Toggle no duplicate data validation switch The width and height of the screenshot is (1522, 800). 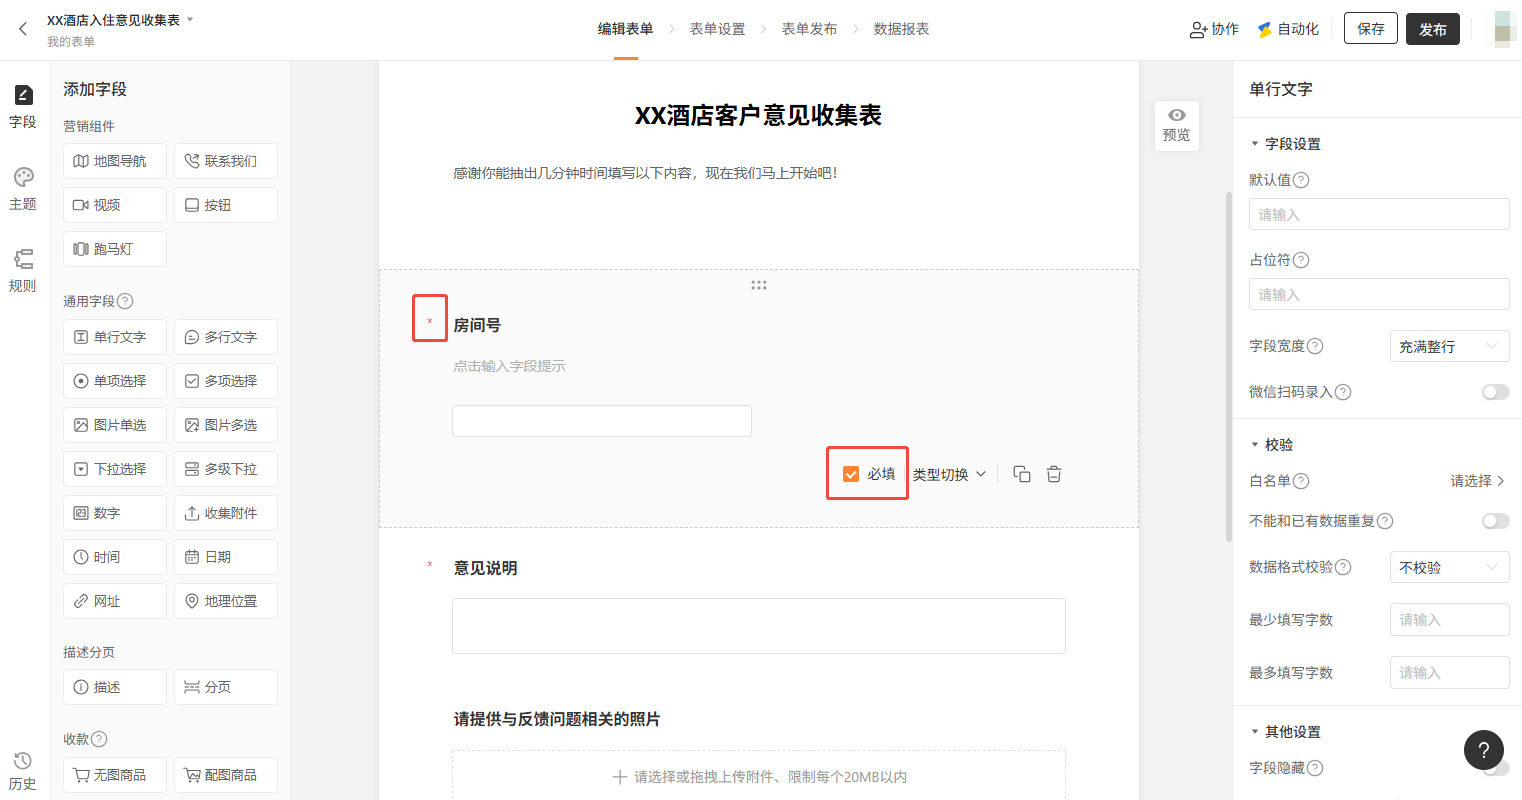pos(1495,521)
